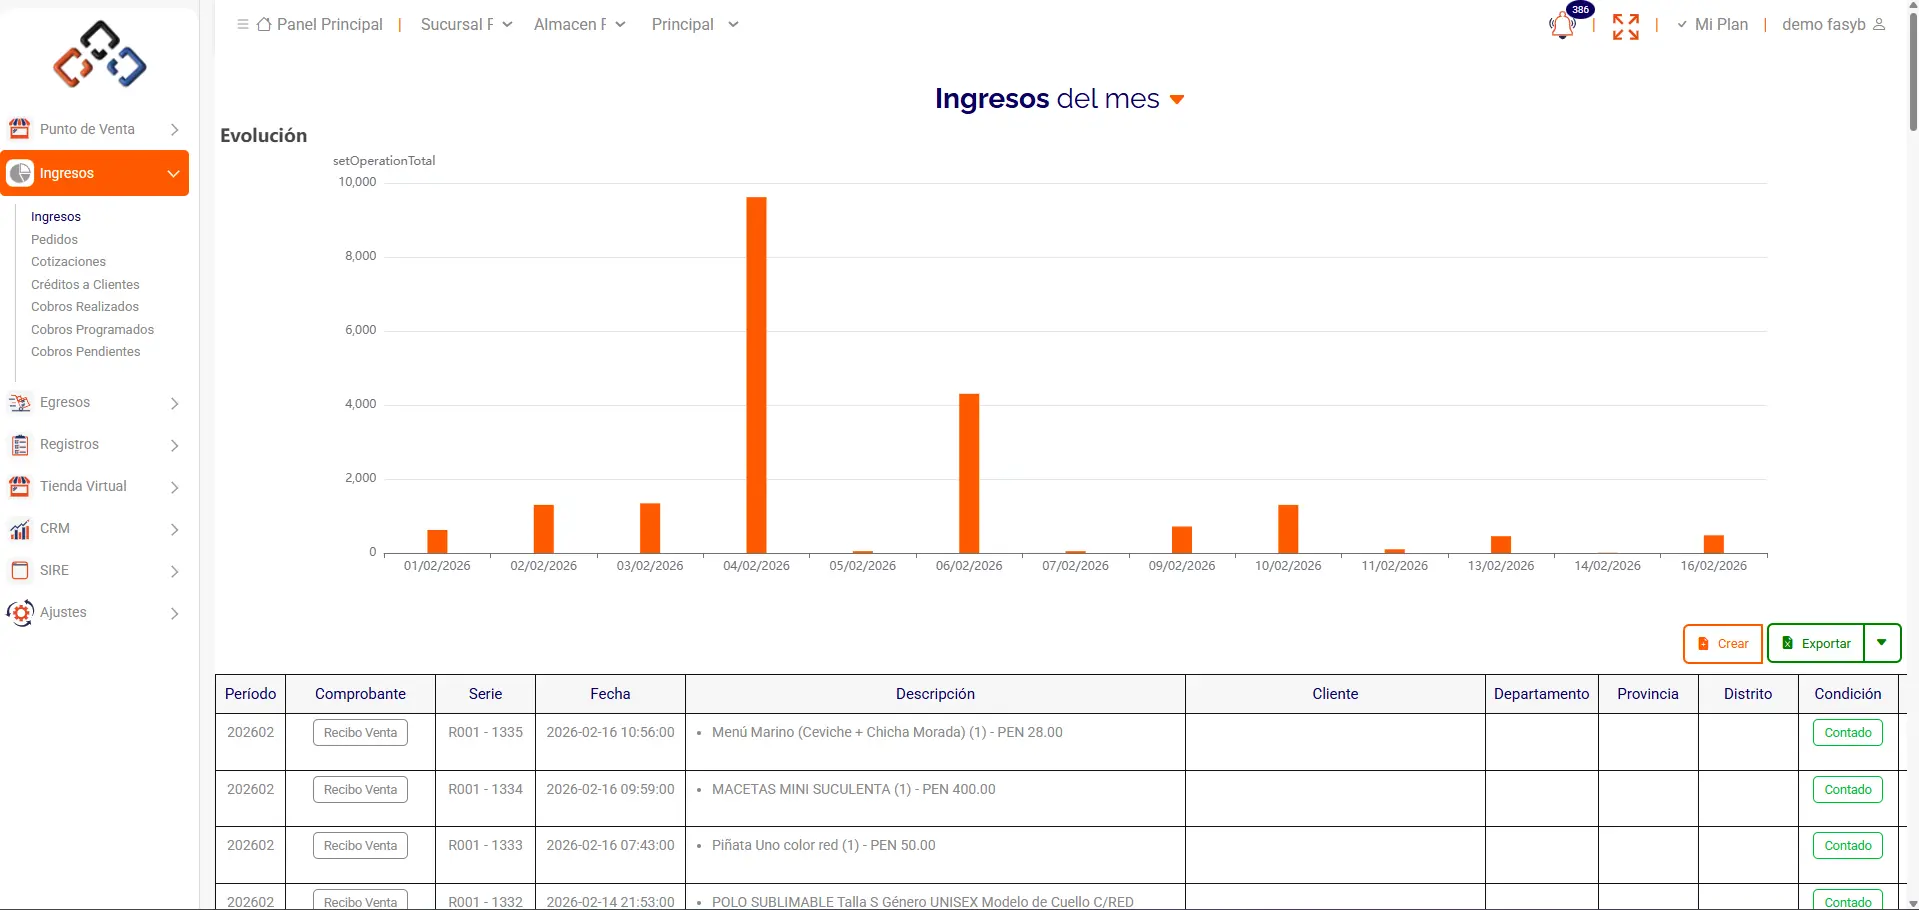Expand the Exportar options arrow

coord(1882,643)
